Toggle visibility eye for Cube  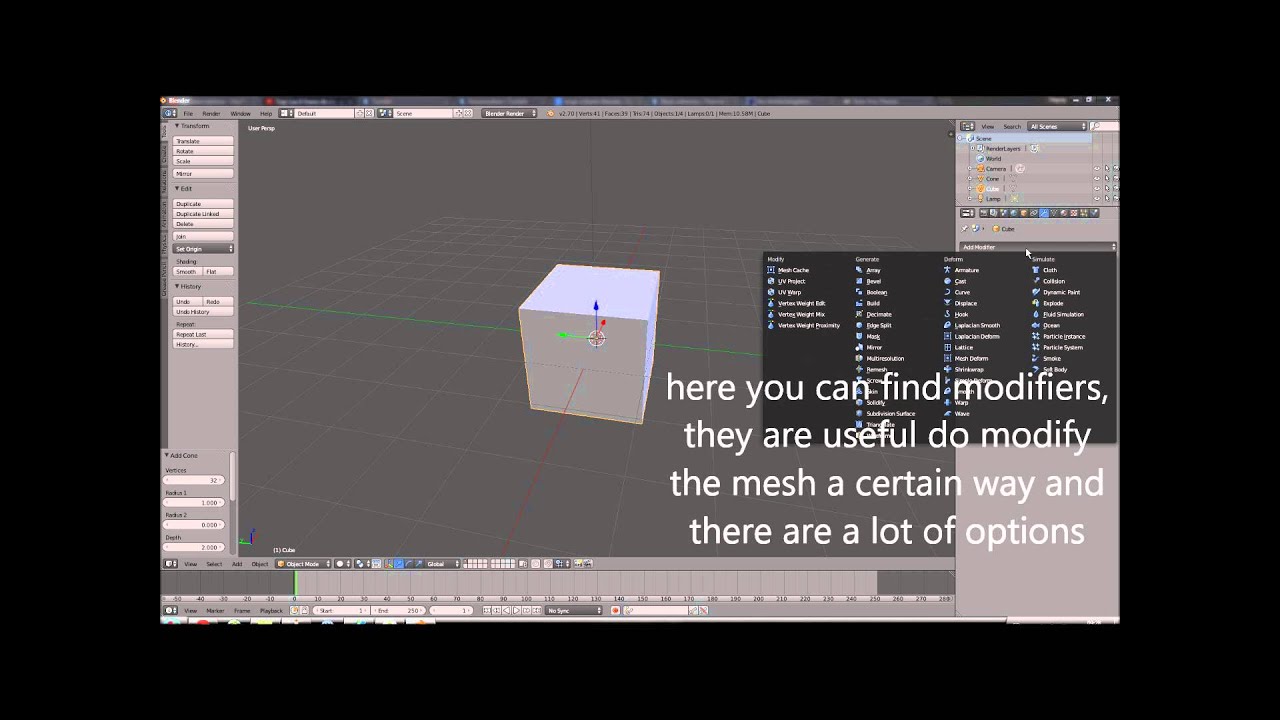(1097, 189)
